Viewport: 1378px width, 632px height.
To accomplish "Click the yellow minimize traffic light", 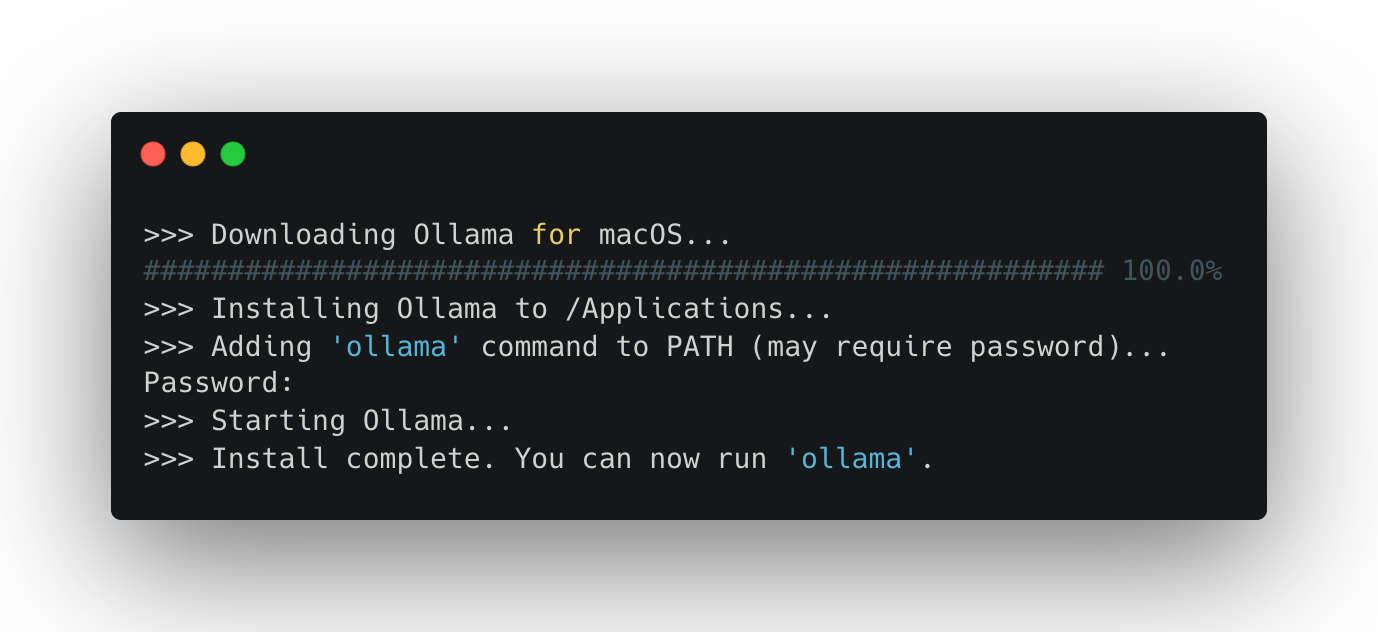I will click(x=193, y=154).
